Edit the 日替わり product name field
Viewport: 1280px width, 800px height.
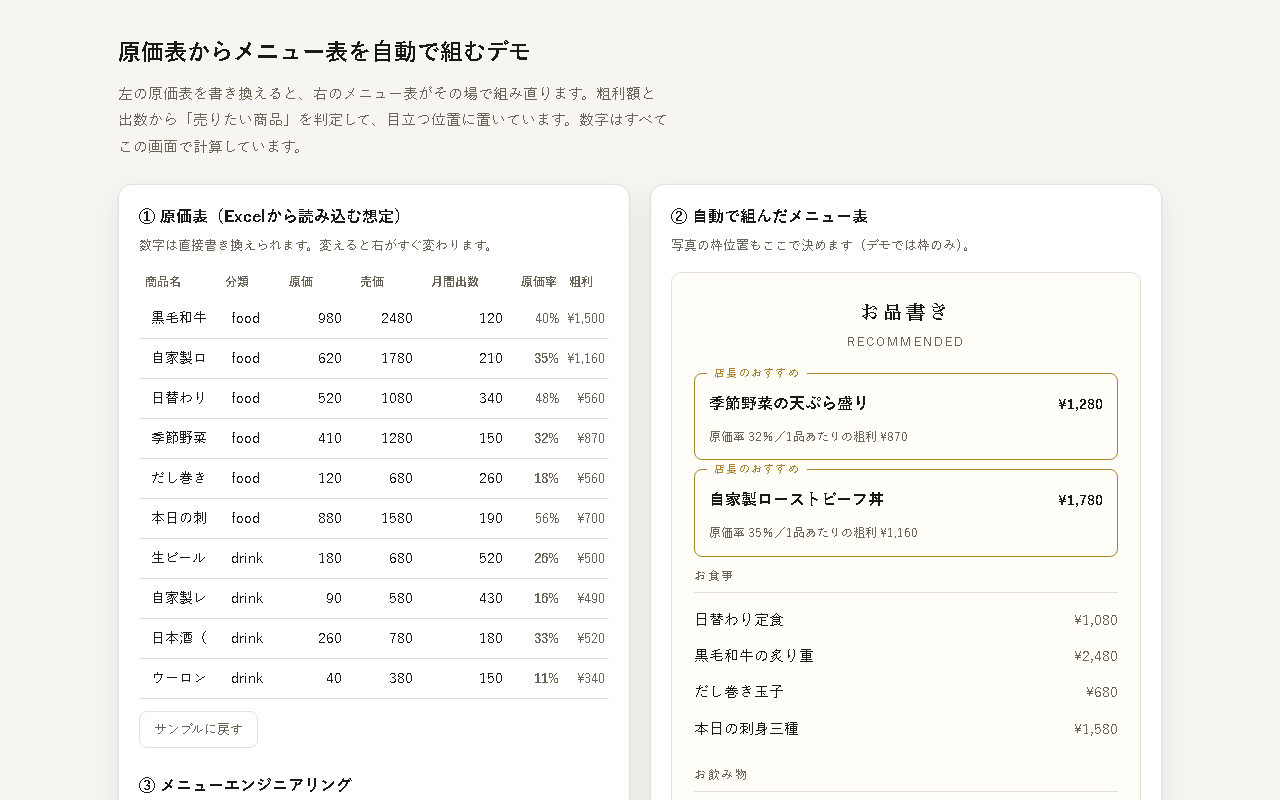[179, 398]
